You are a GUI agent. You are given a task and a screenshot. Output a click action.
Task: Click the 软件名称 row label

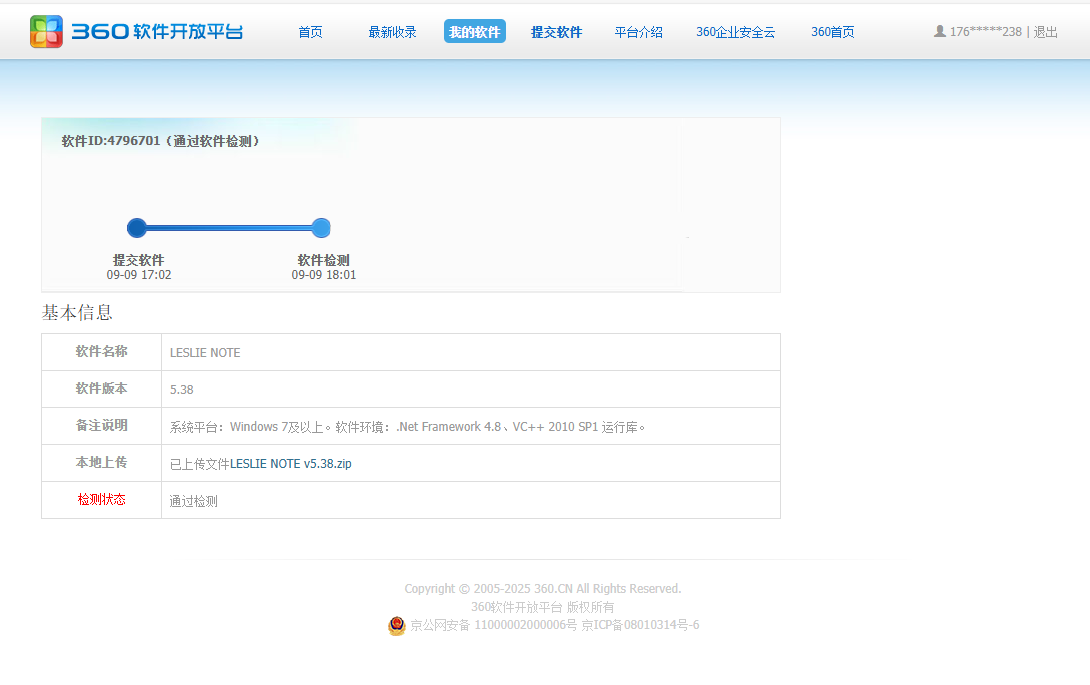tap(101, 352)
